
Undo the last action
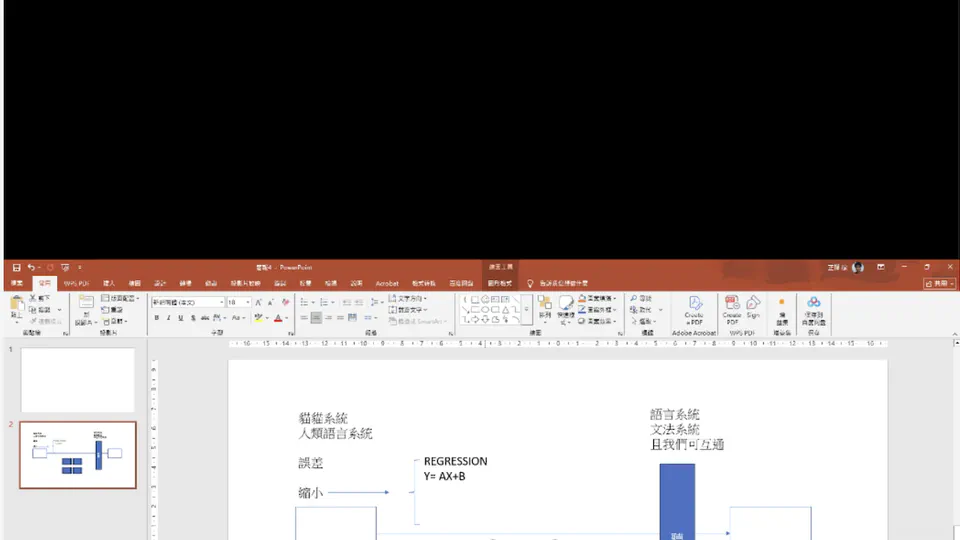pyautogui.click(x=31, y=268)
